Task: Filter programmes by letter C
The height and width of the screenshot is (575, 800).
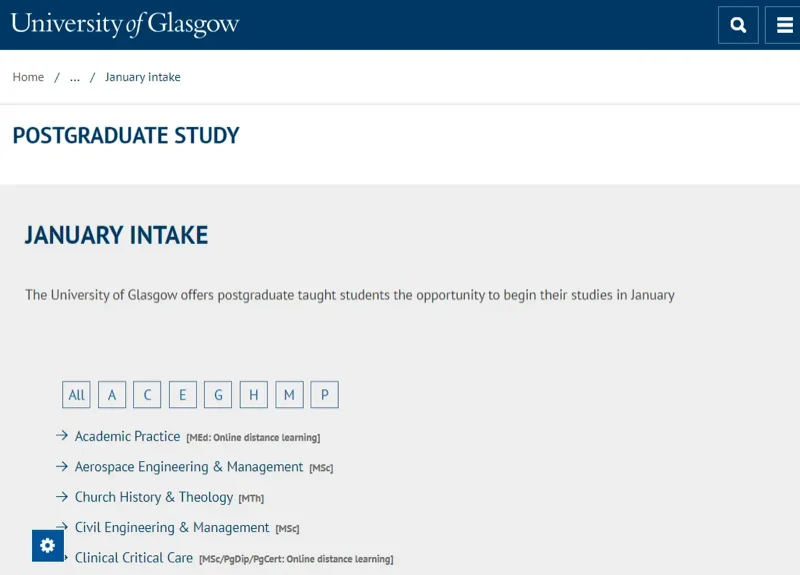Action: coord(147,394)
